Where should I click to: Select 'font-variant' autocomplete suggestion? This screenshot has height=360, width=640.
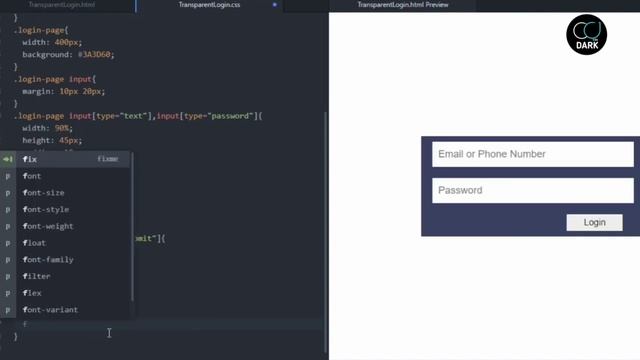click(x=65, y=310)
